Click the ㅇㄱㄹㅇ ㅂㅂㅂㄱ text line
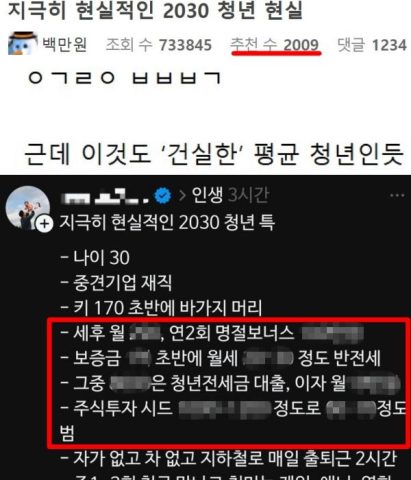The image size is (411, 480). (x=125, y=78)
